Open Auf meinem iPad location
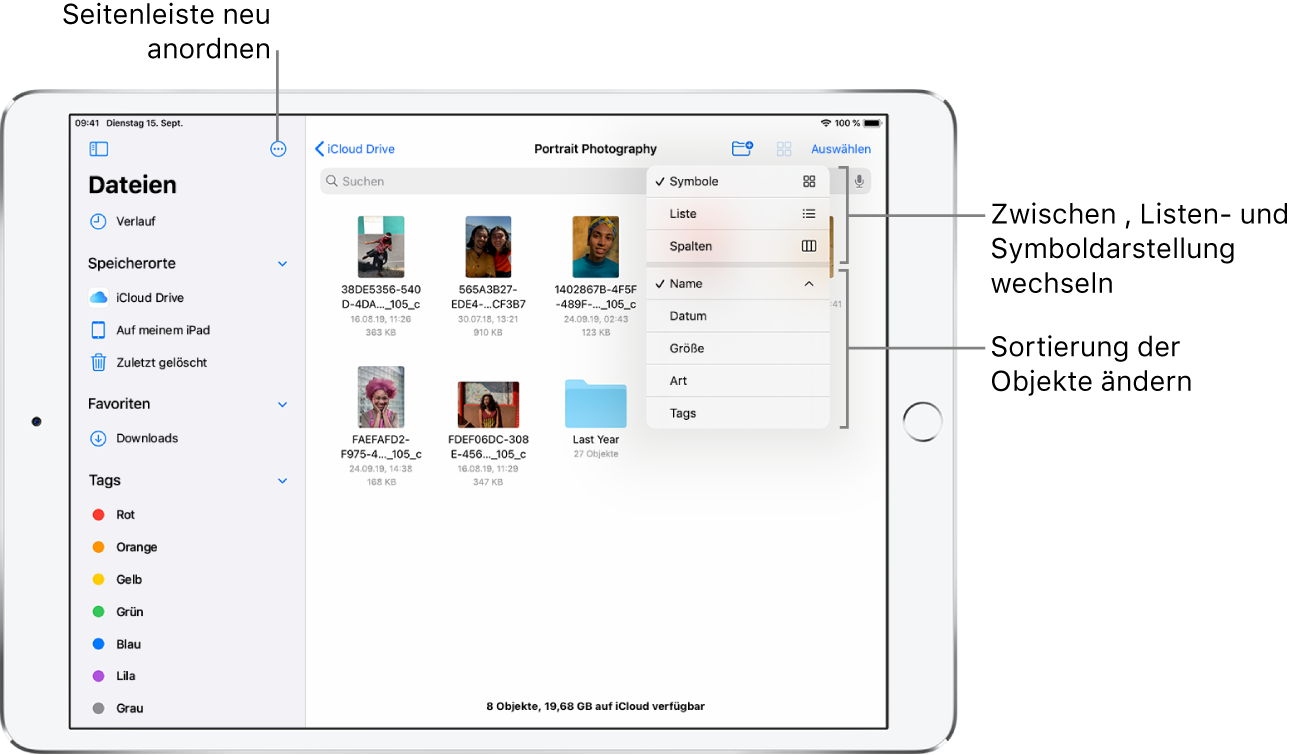This screenshot has height=755, width=1303. click(x=163, y=330)
